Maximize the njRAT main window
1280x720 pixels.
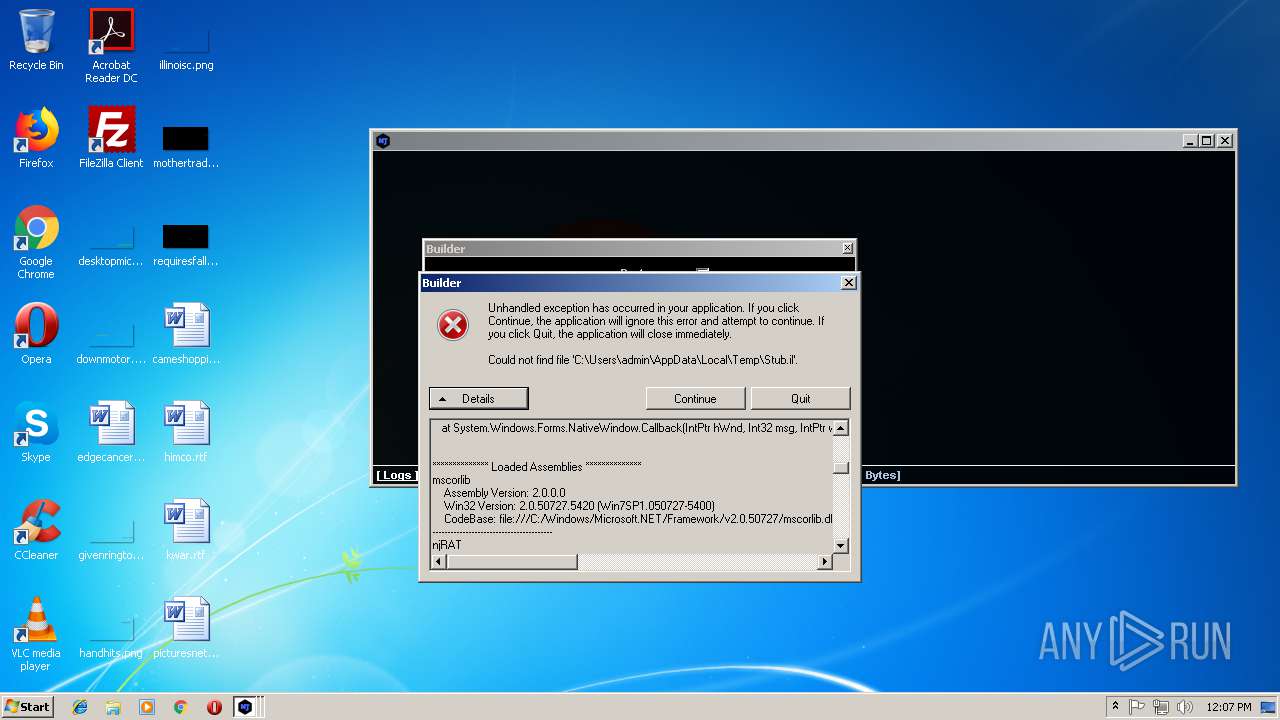pos(1207,141)
